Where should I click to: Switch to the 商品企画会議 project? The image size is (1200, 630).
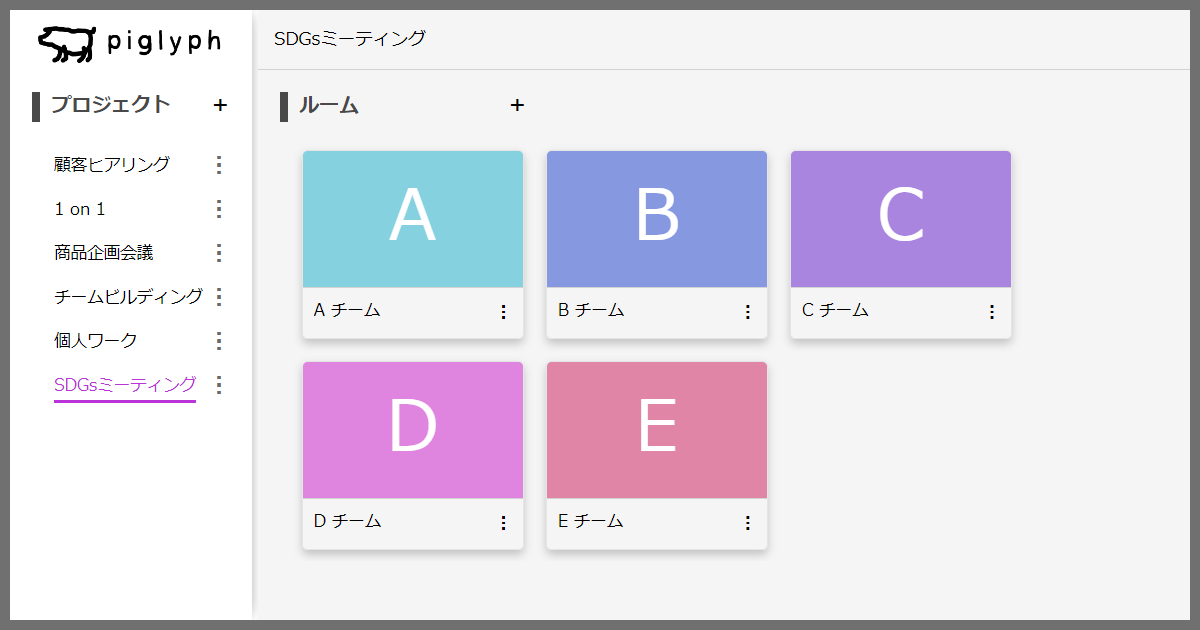pyautogui.click(x=104, y=253)
